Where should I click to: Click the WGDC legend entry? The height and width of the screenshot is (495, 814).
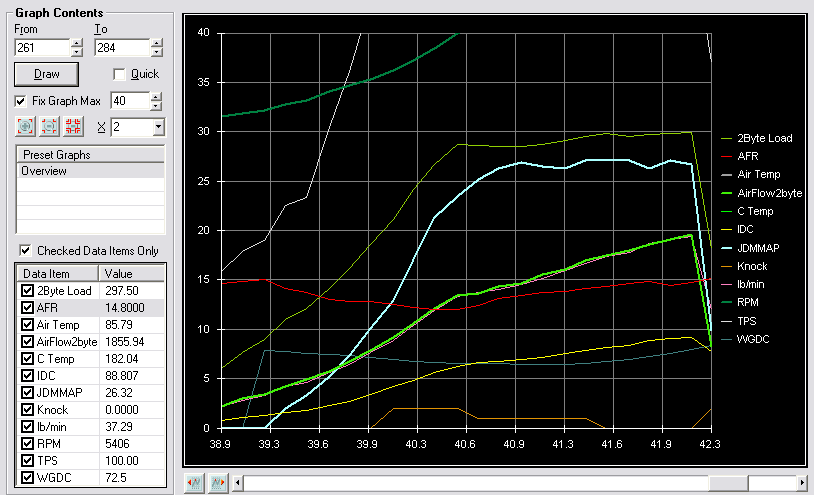point(745,339)
